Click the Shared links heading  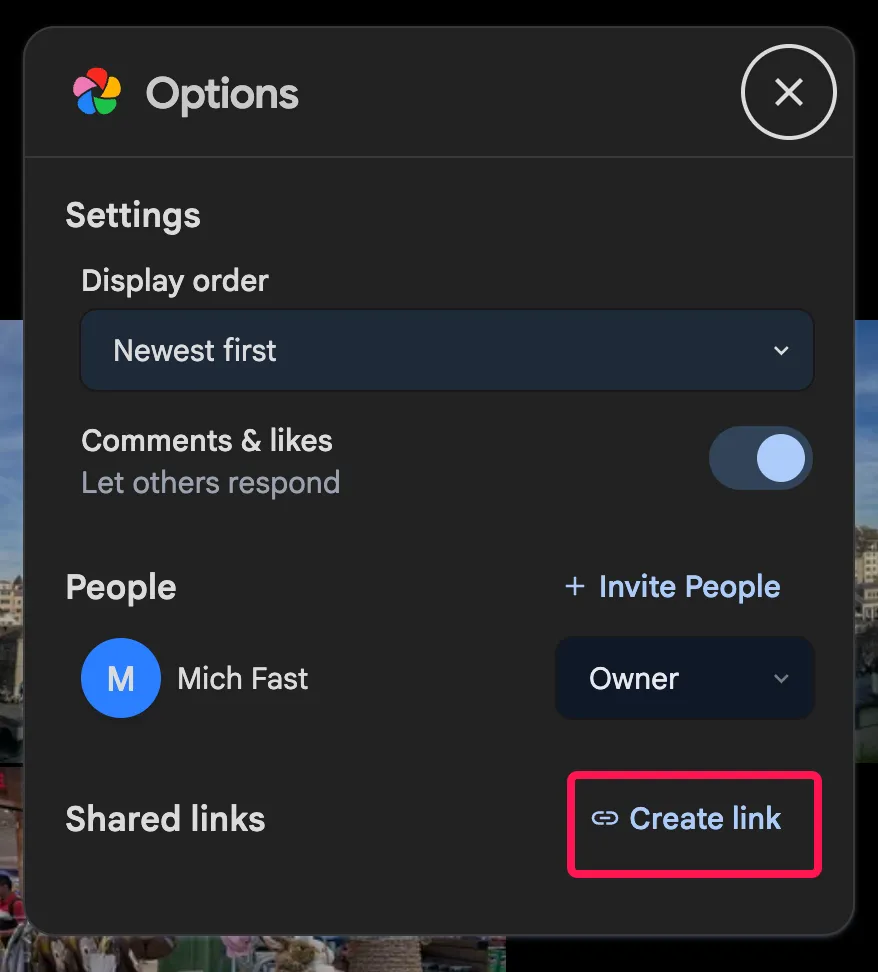tap(165, 820)
